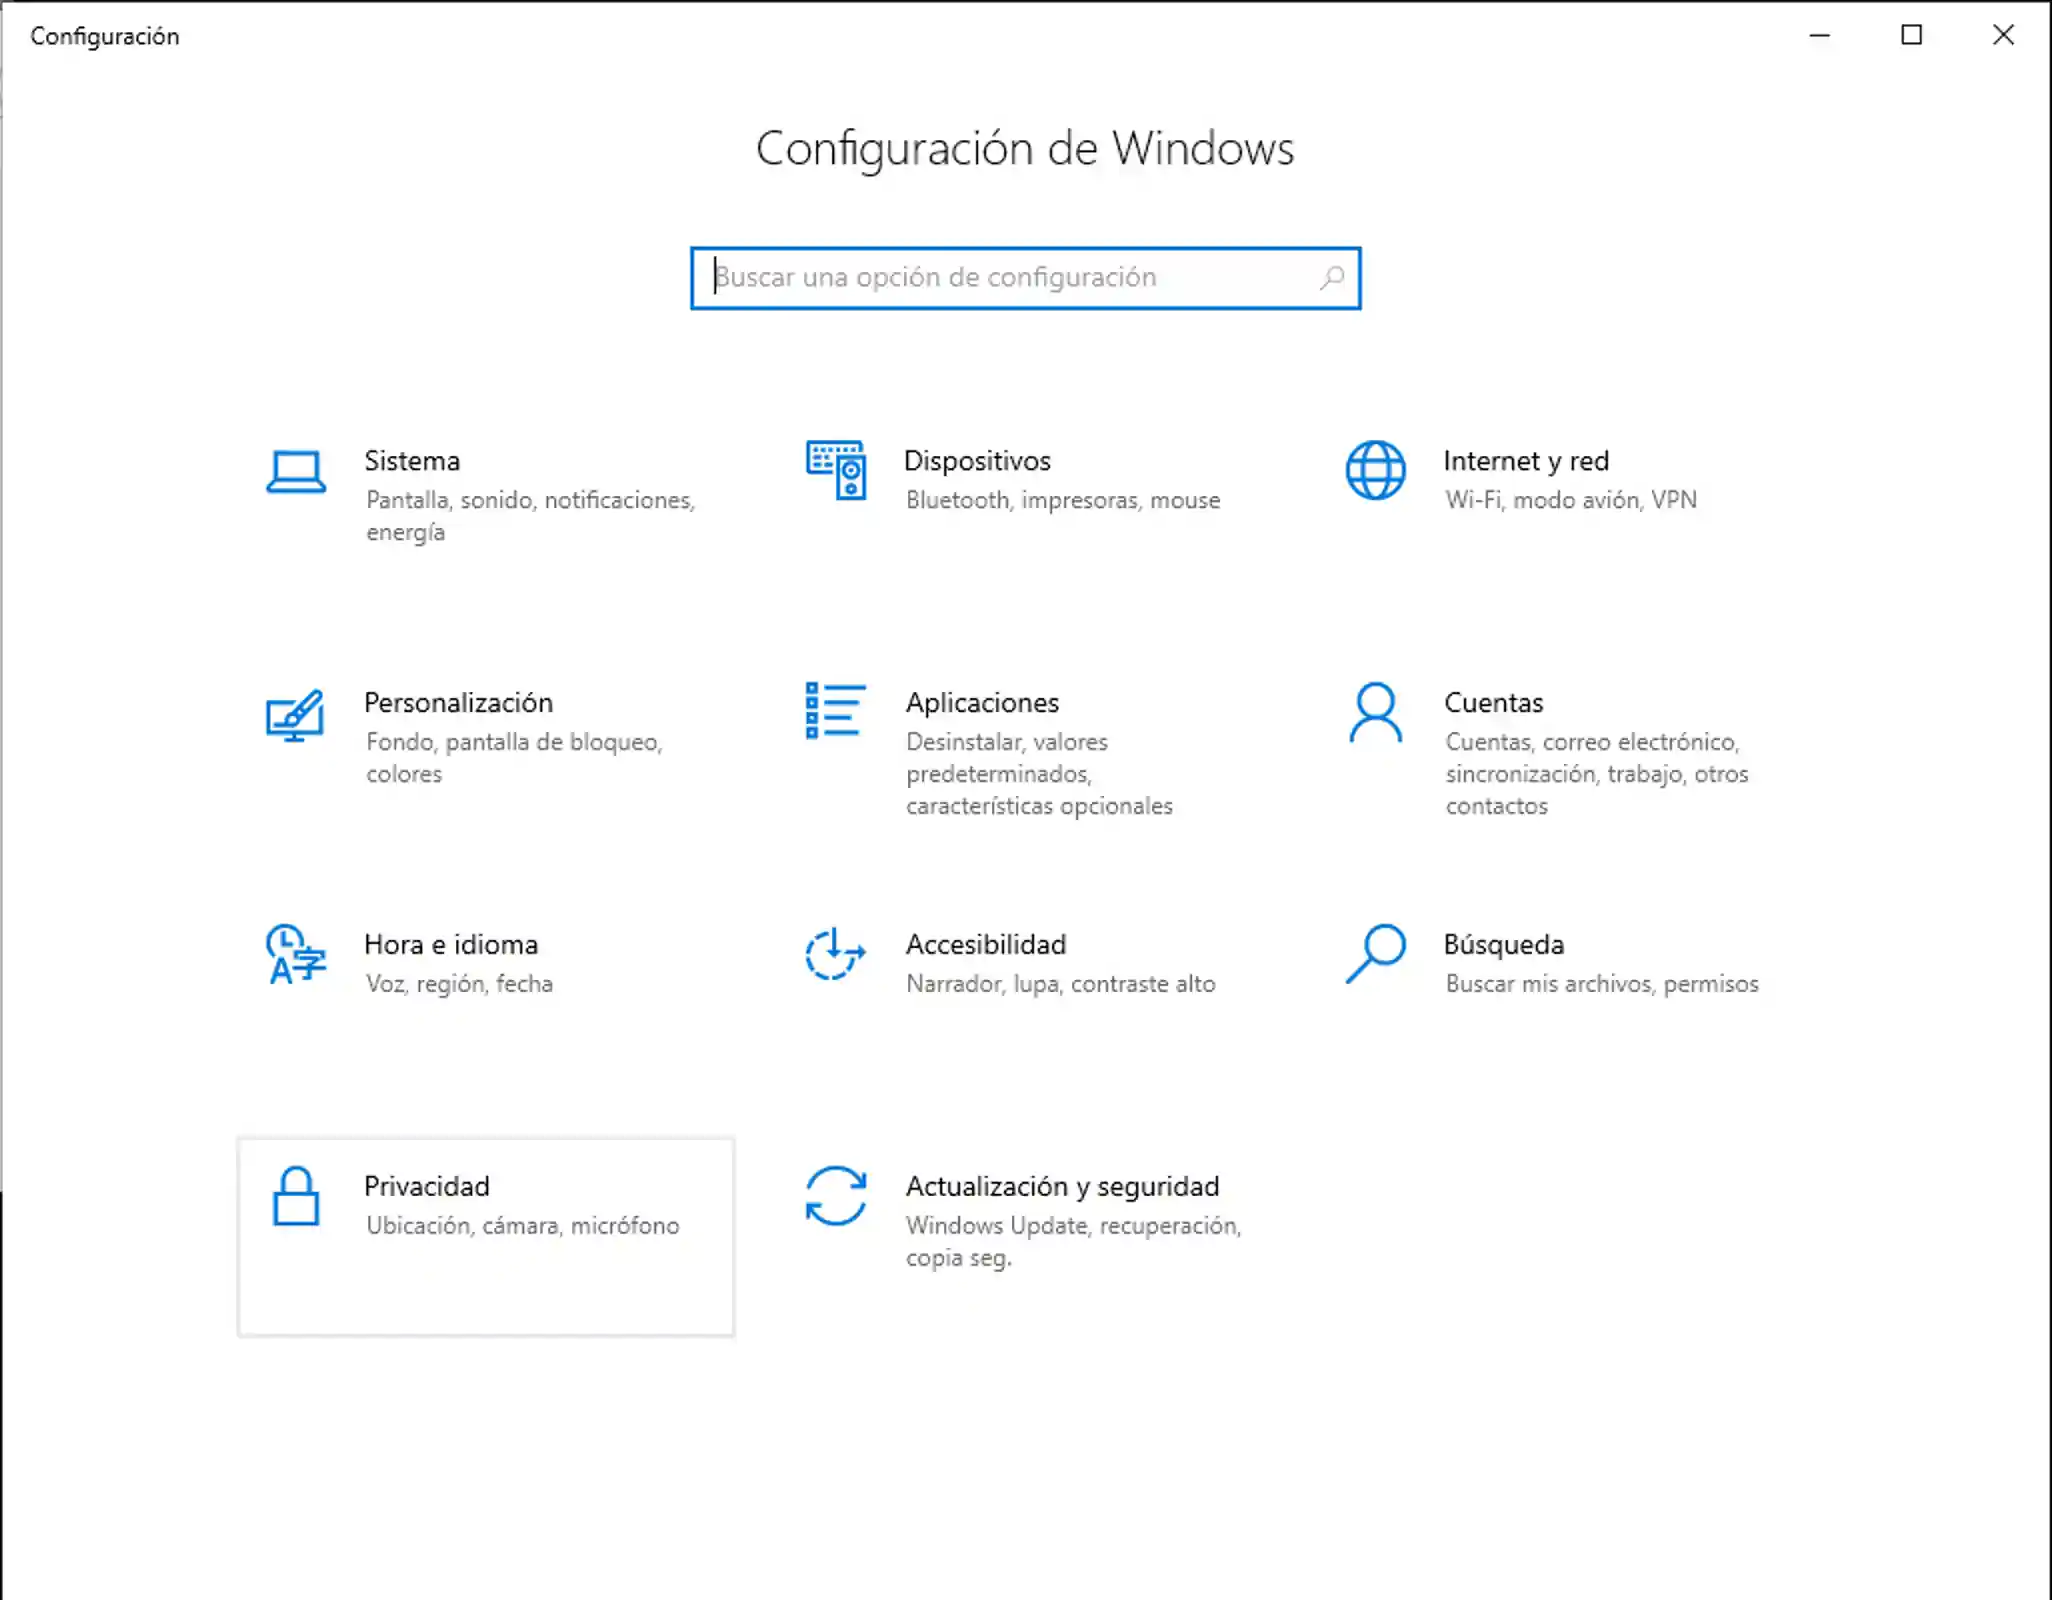Click the search box magnifier icon

tap(1332, 278)
